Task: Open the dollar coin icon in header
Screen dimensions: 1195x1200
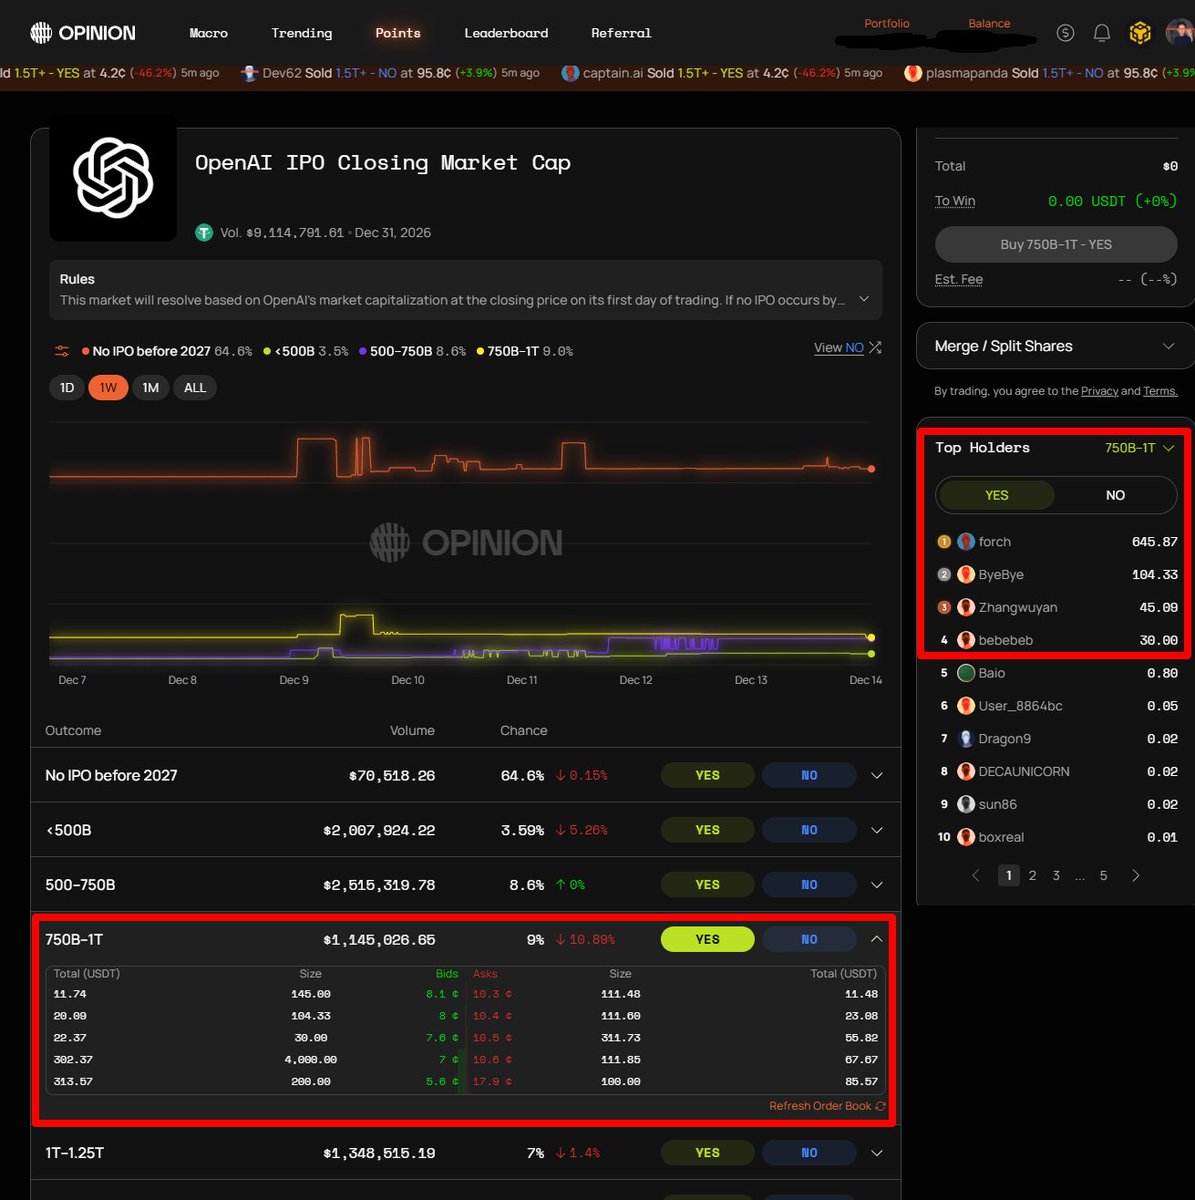Action: tap(1065, 33)
